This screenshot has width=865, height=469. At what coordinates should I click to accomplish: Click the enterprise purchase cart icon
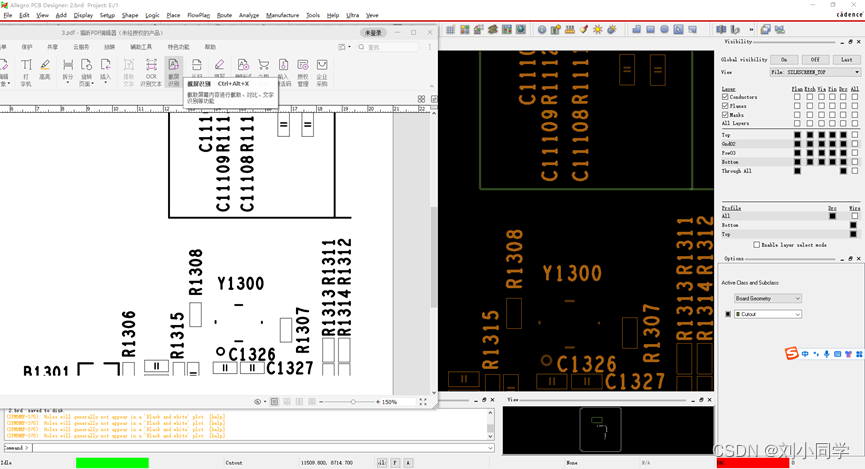pyautogui.click(x=322, y=67)
